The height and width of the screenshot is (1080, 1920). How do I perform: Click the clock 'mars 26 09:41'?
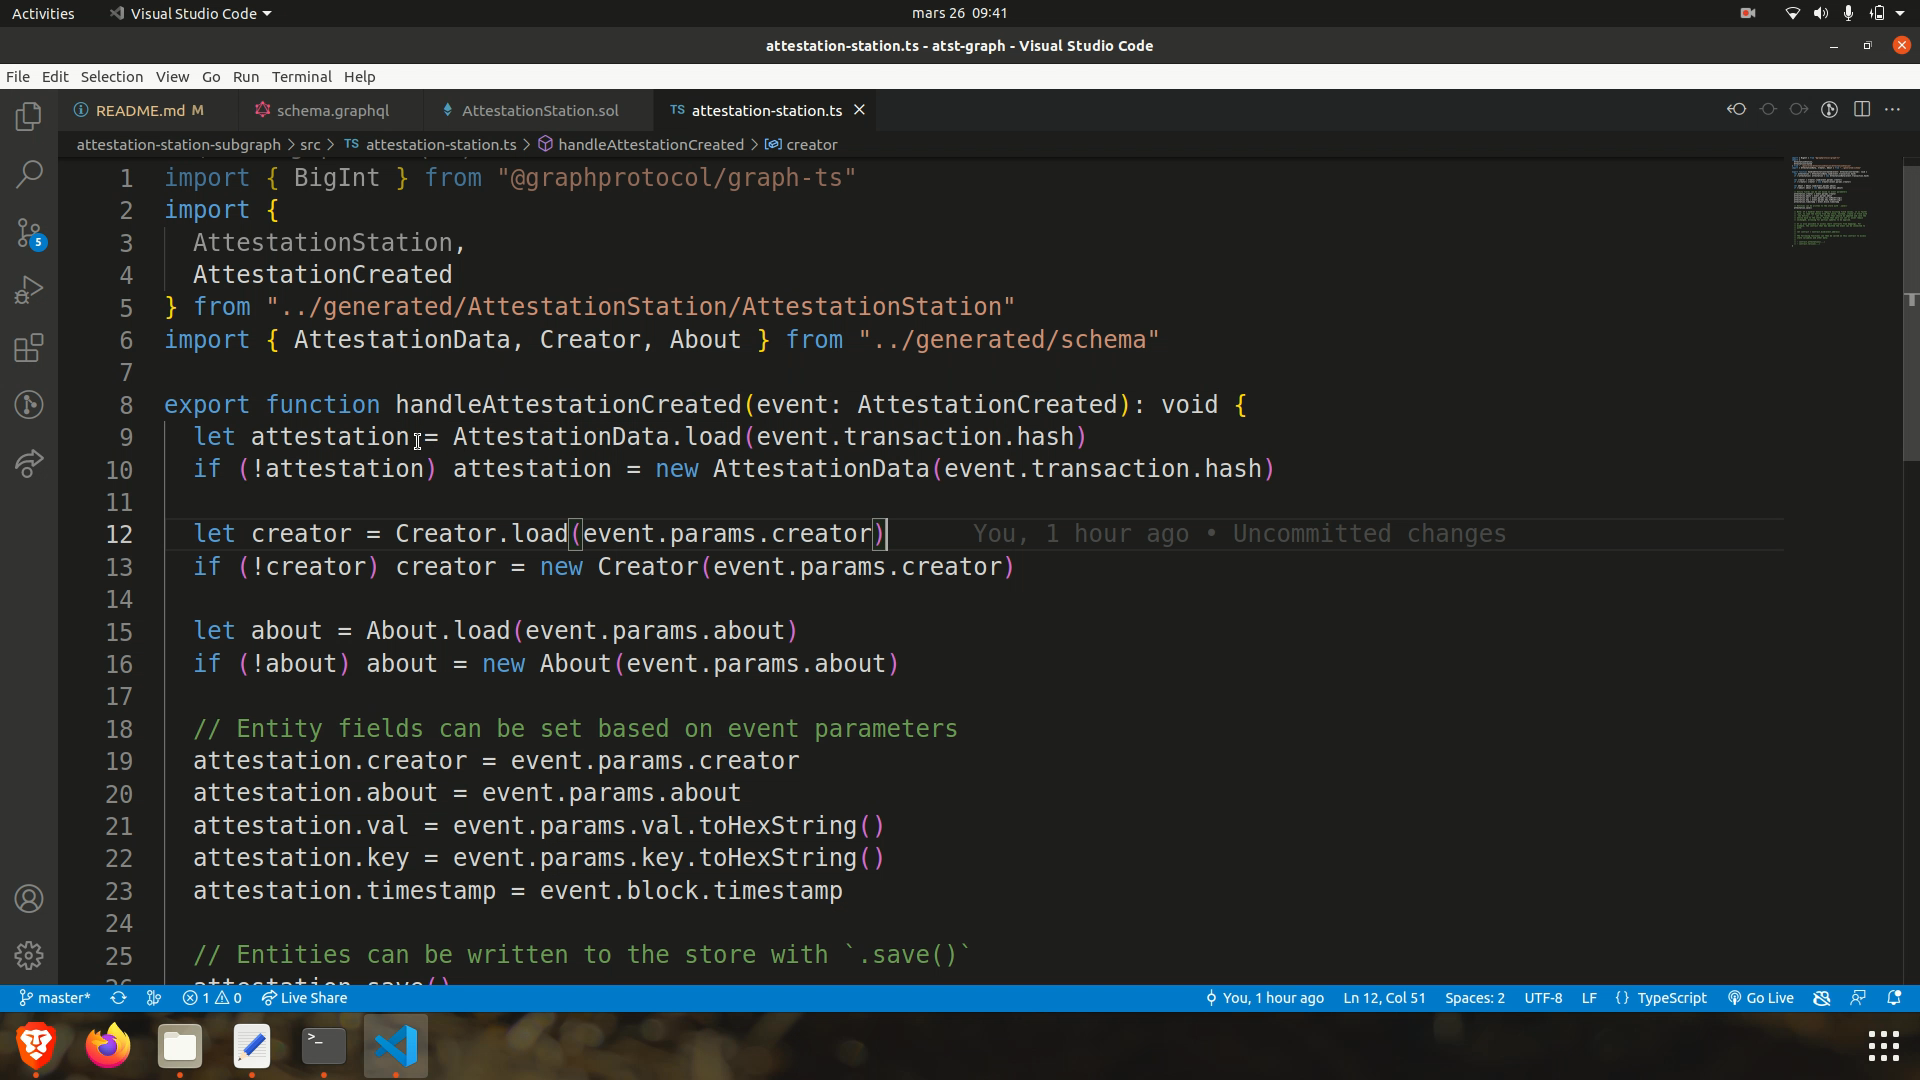(960, 13)
